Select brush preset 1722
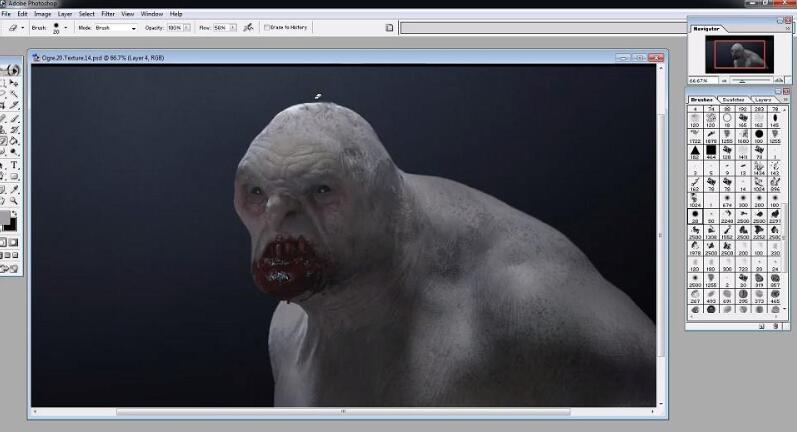The height and width of the screenshot is (432, 797). click(695, 136)
